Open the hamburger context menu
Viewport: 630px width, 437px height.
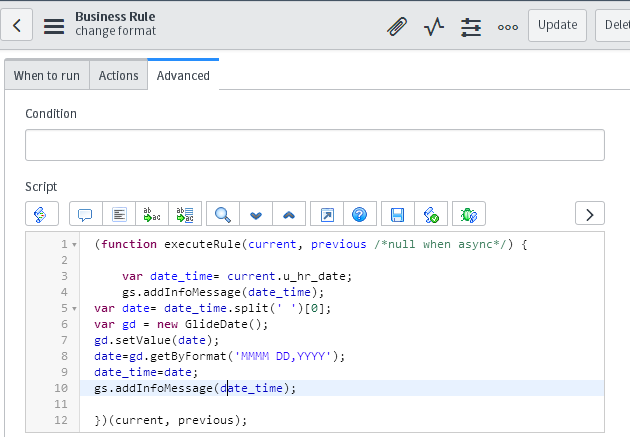[x=54, y=26]
